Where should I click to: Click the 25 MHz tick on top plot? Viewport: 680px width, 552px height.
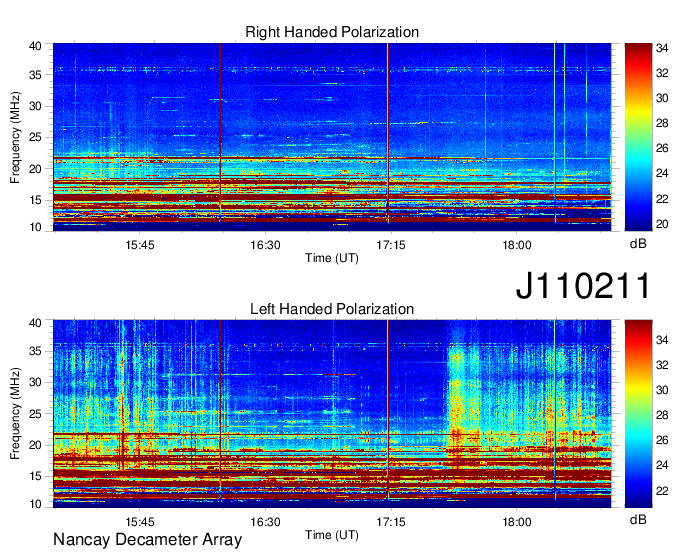point(36,137)
